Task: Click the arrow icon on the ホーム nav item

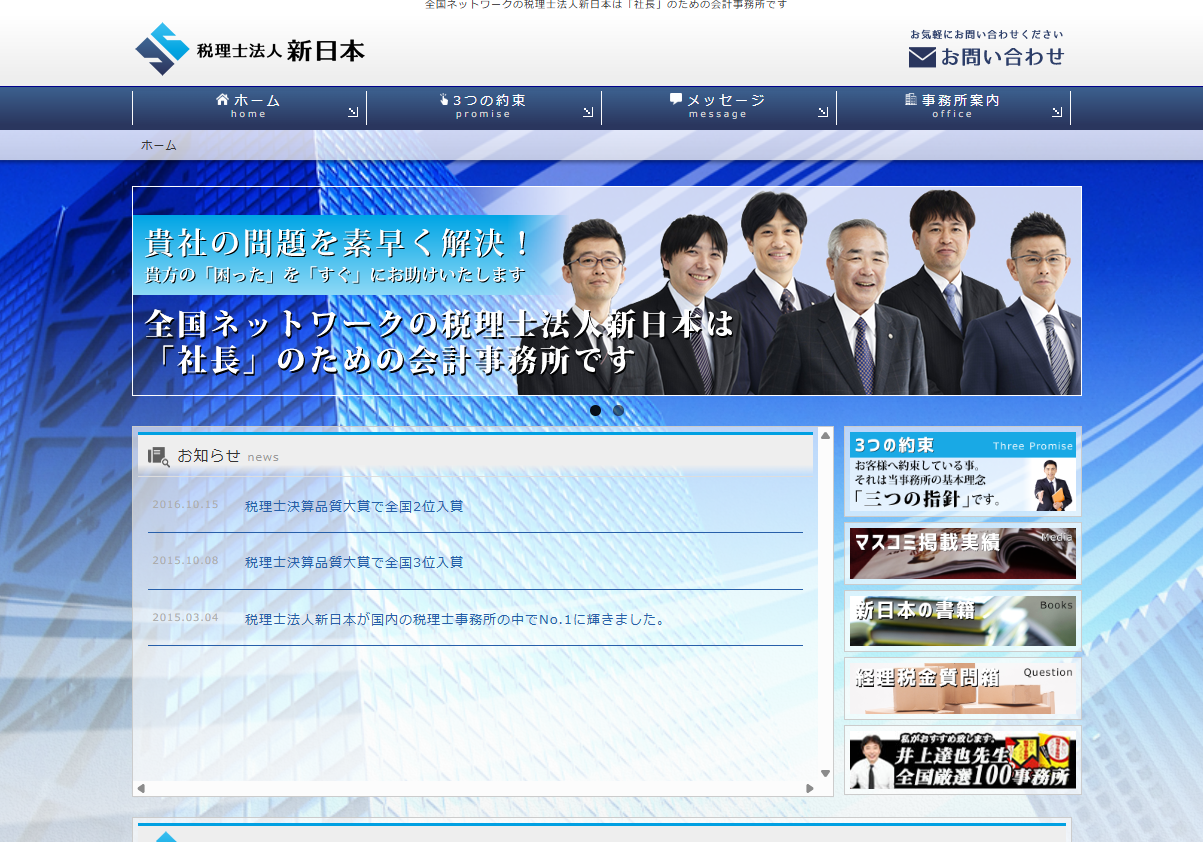Action: (353, 112)
